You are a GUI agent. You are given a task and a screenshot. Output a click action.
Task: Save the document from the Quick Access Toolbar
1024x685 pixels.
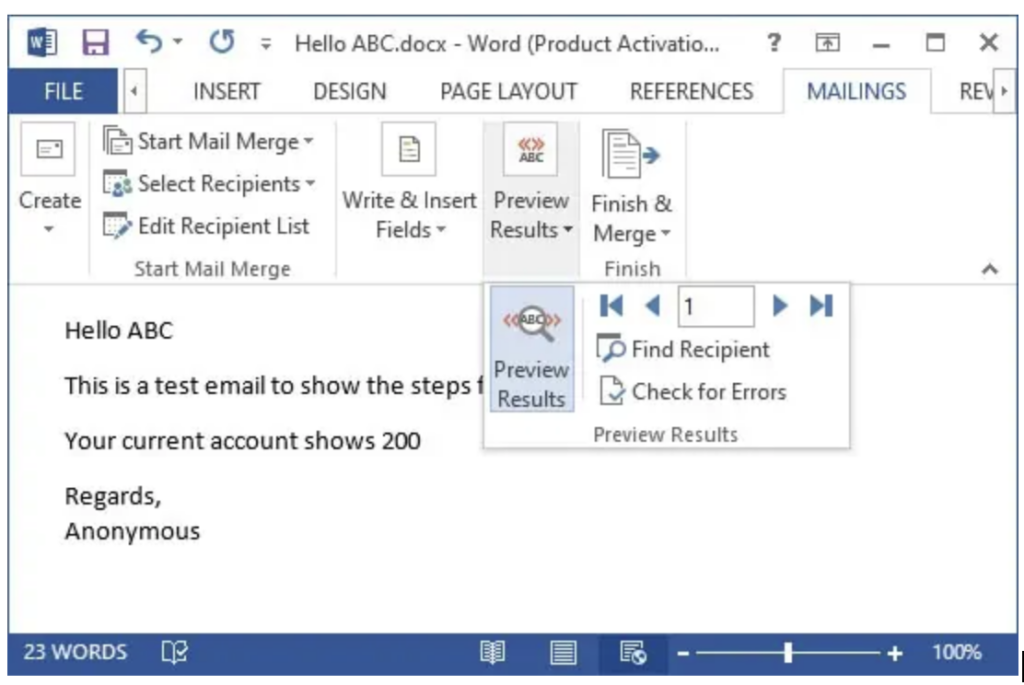95,42
